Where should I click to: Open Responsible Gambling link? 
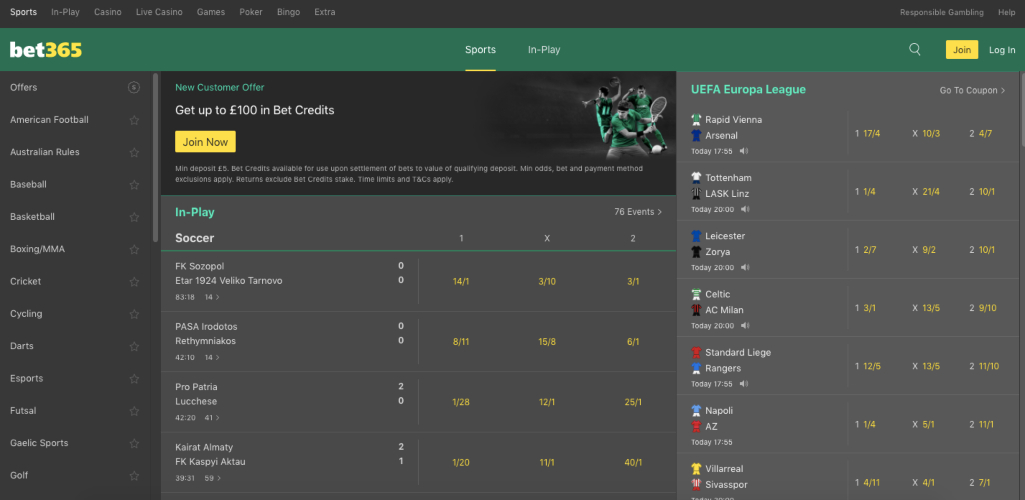(941, 12)
